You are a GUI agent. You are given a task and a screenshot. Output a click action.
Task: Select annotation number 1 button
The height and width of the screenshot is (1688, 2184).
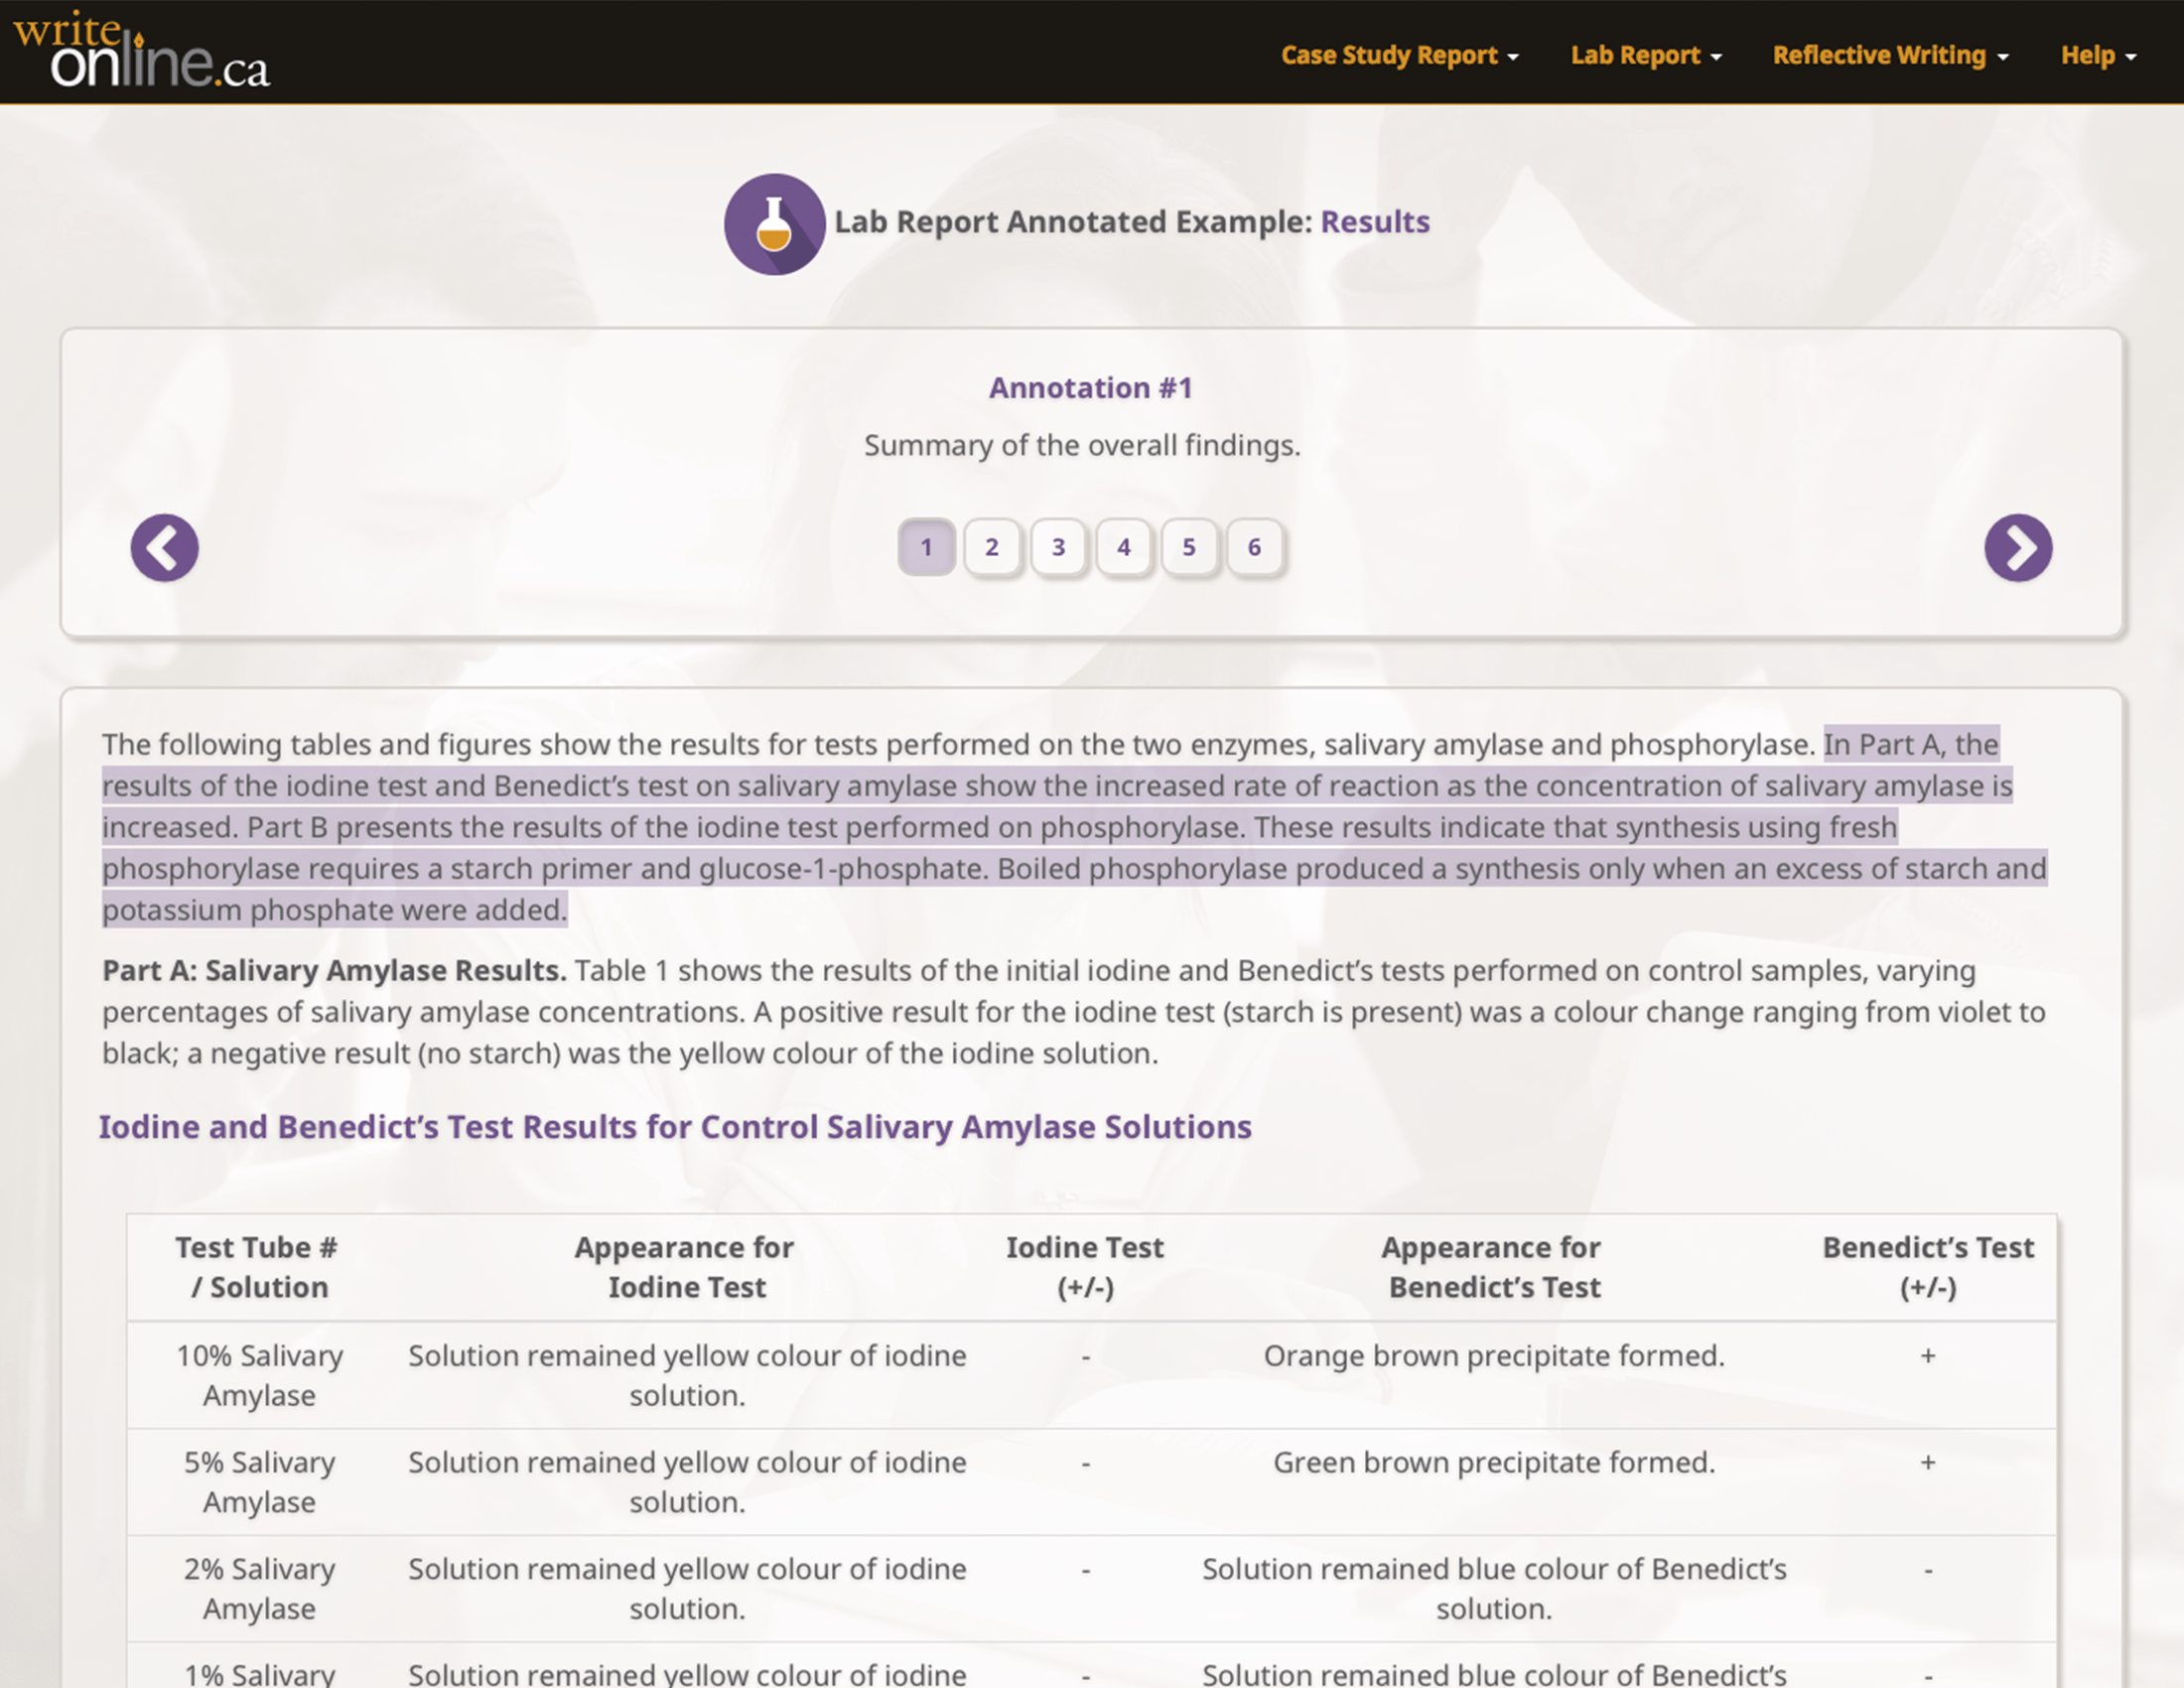tap(926, 547)
